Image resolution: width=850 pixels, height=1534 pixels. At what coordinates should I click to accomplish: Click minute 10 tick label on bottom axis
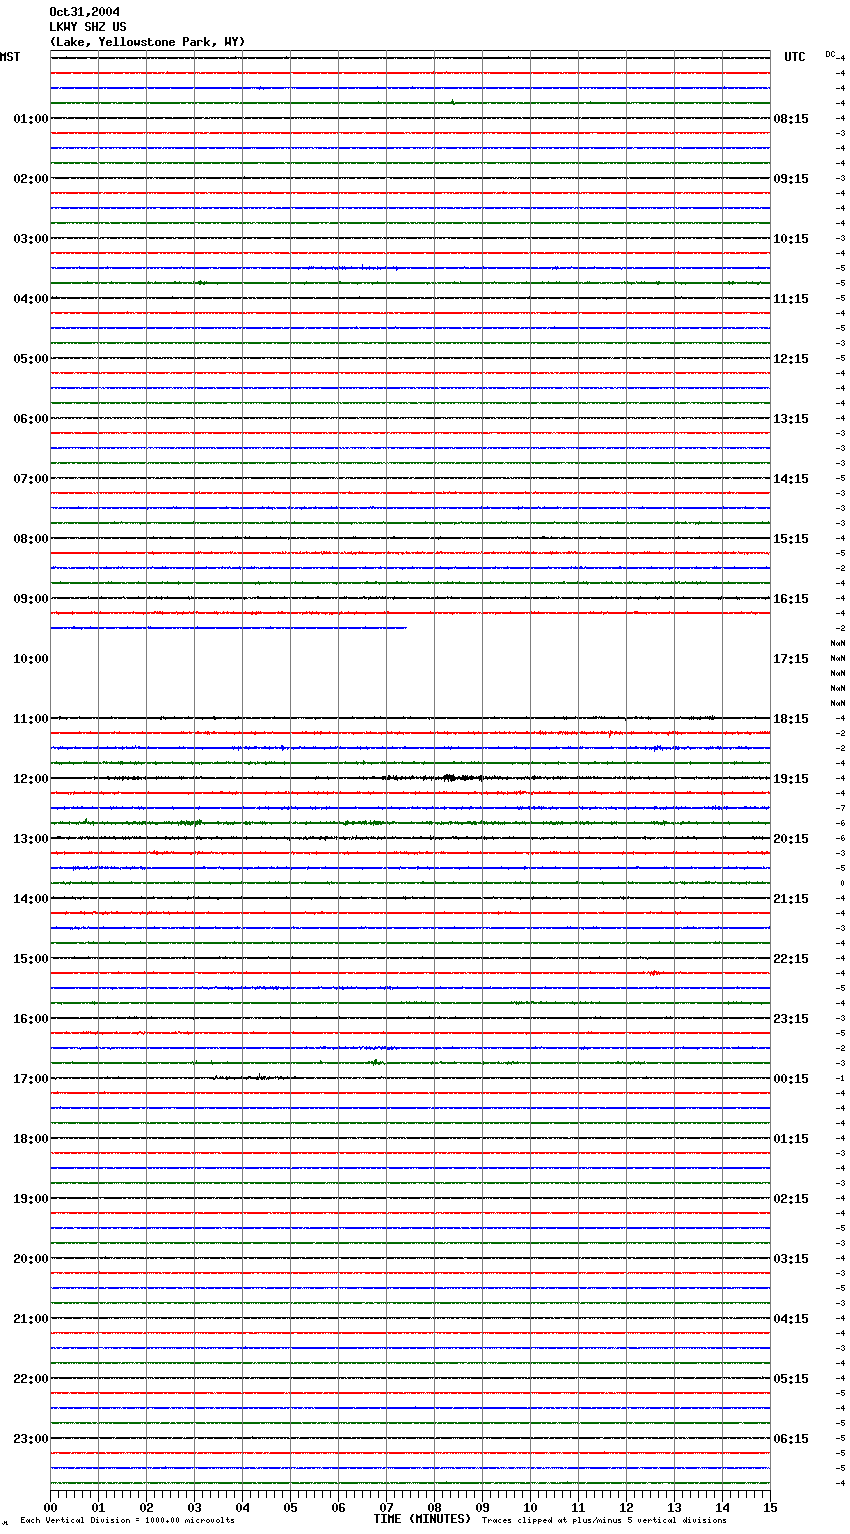[530, 1507]
